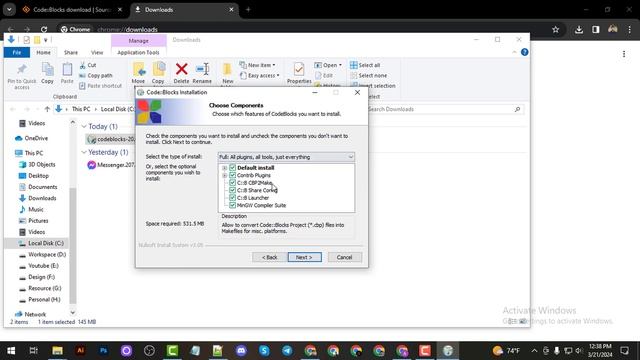The image size is (640, 360).
Task: Switch to the Code::Blocks download browser tab
Action: (72, 9)
